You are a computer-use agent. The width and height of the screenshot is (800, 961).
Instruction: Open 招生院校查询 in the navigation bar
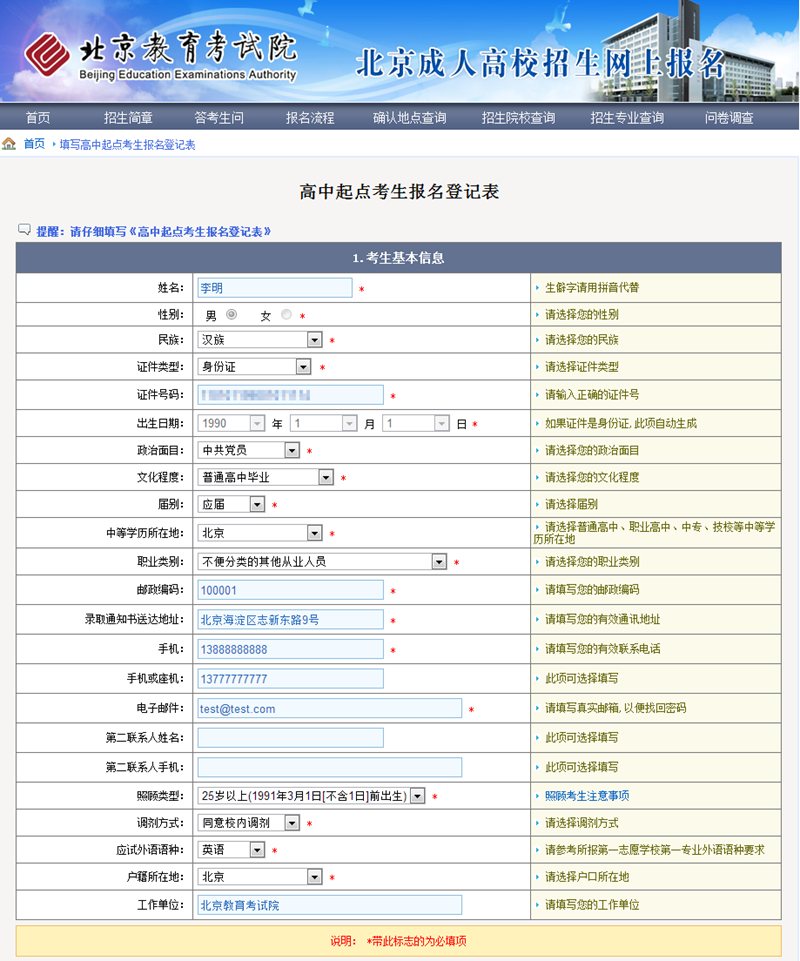pos(518,118)
